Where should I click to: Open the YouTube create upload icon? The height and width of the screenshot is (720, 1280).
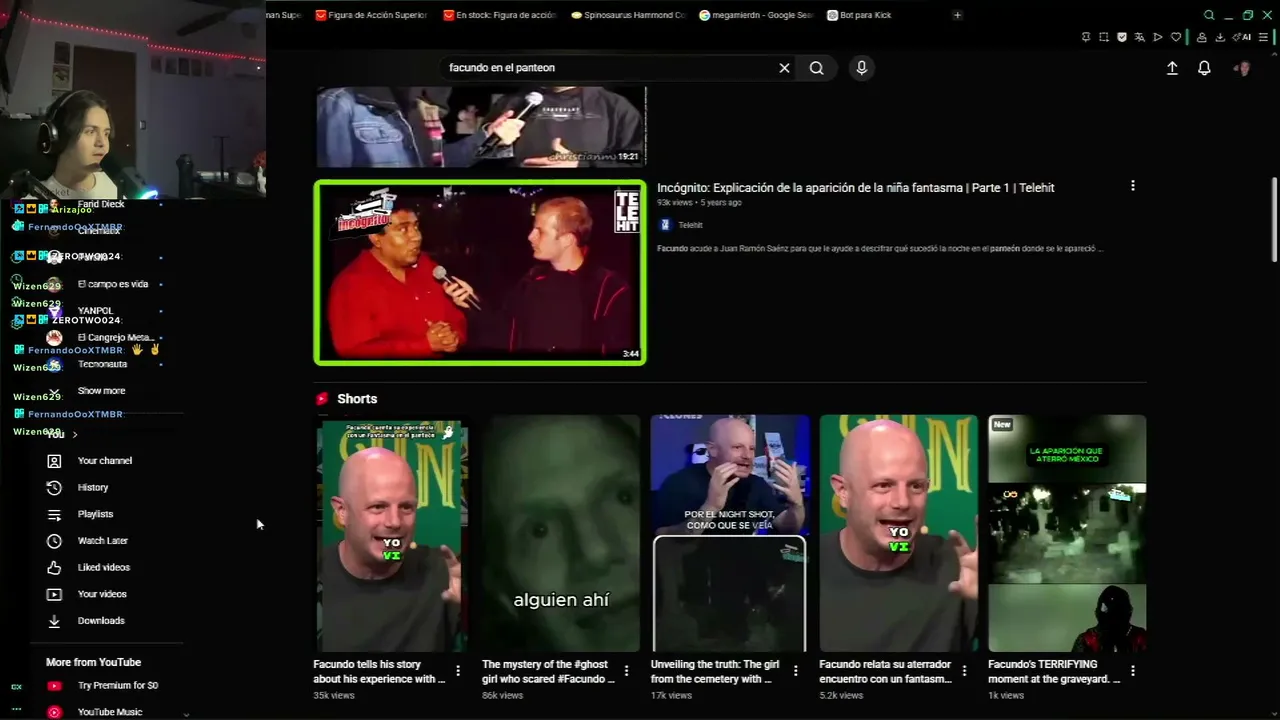1172,68
